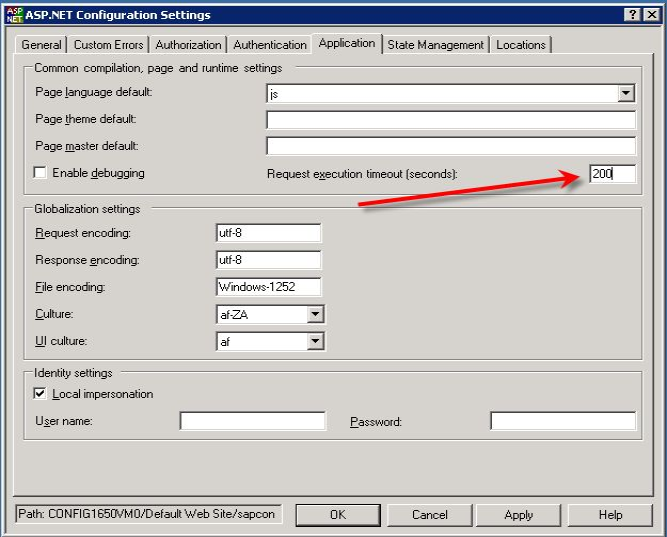Select the Application tab
Viewport: 667px width, 537px height.
click(347, 43)
